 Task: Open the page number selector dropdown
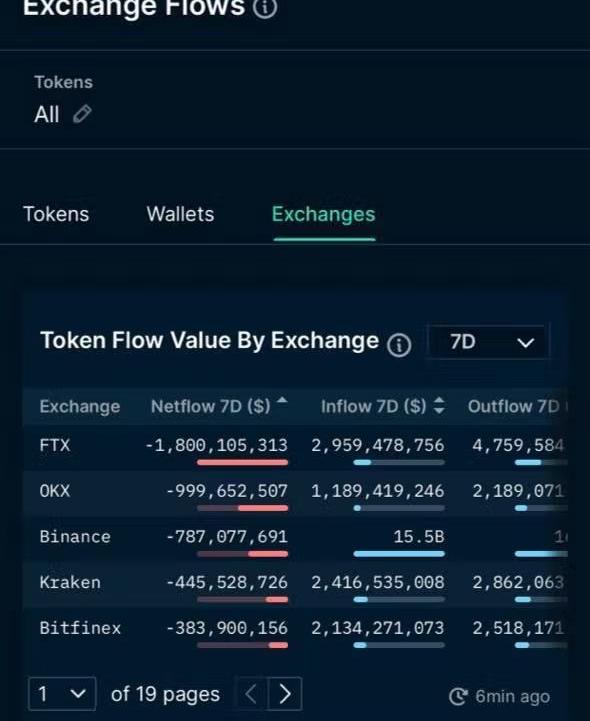[62, 693]
